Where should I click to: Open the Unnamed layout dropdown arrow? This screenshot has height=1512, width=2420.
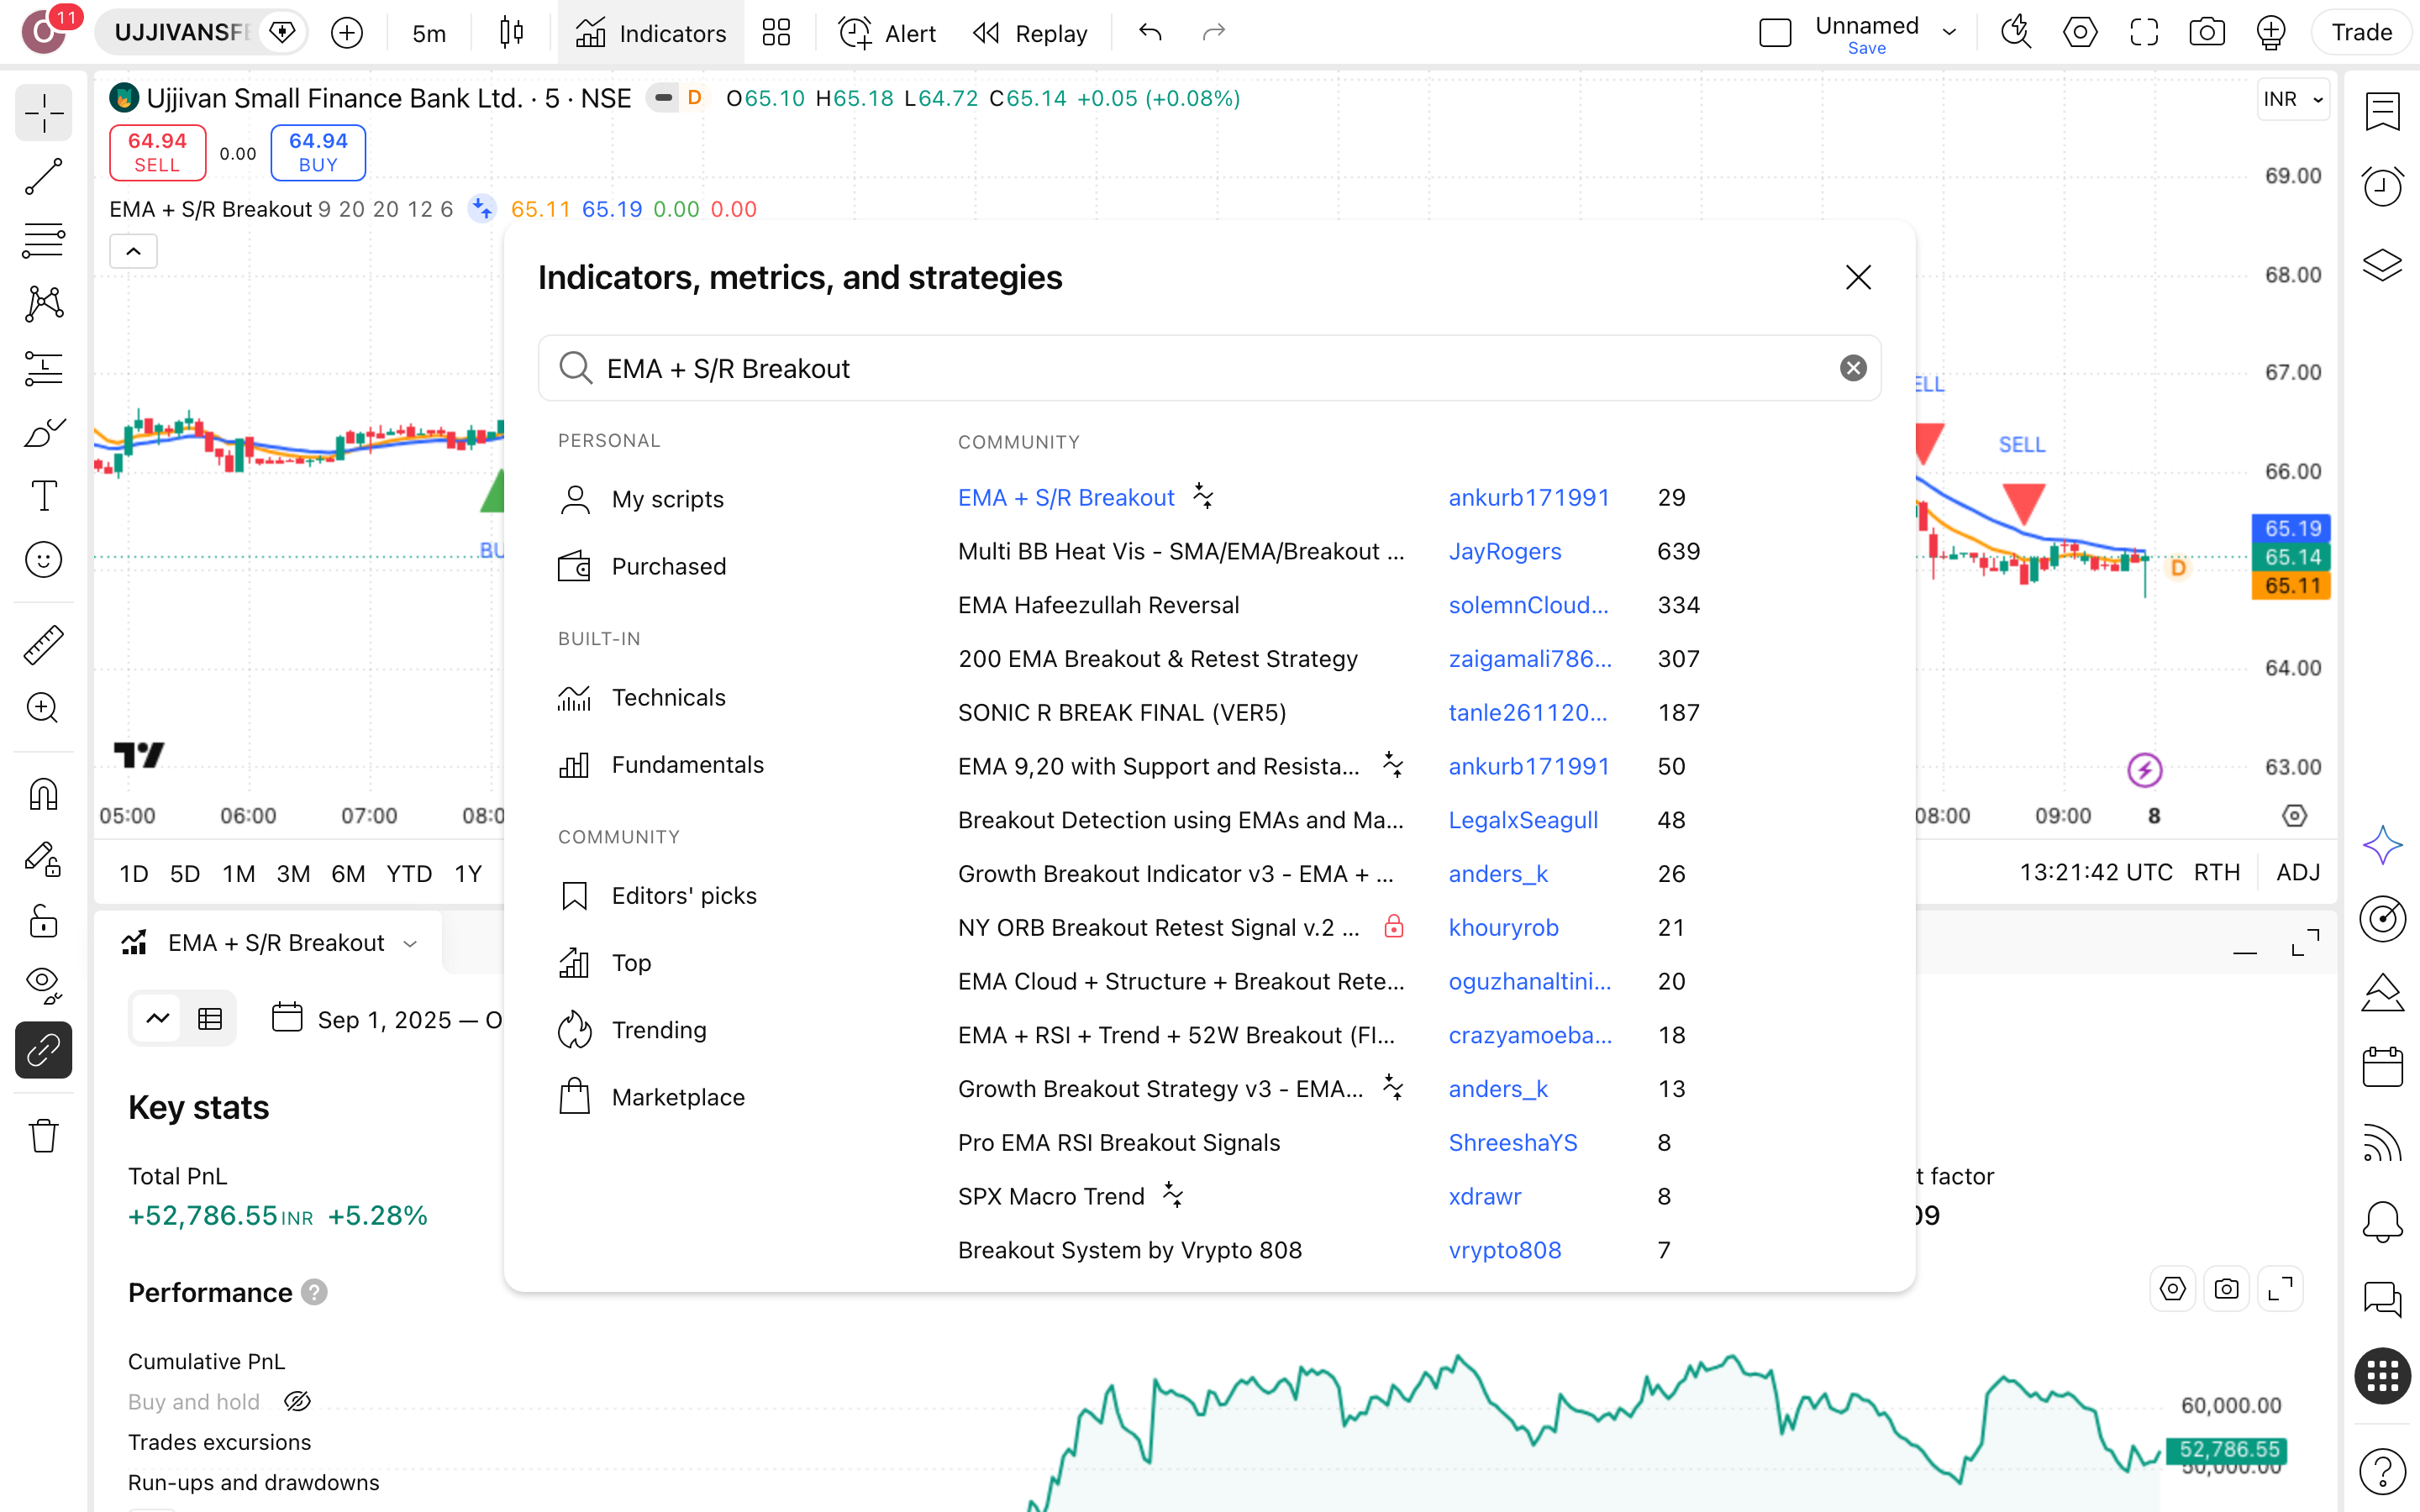(1949, 33)
